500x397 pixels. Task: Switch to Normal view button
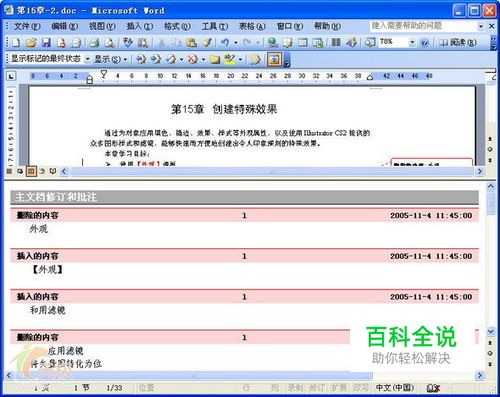(9, 171)
